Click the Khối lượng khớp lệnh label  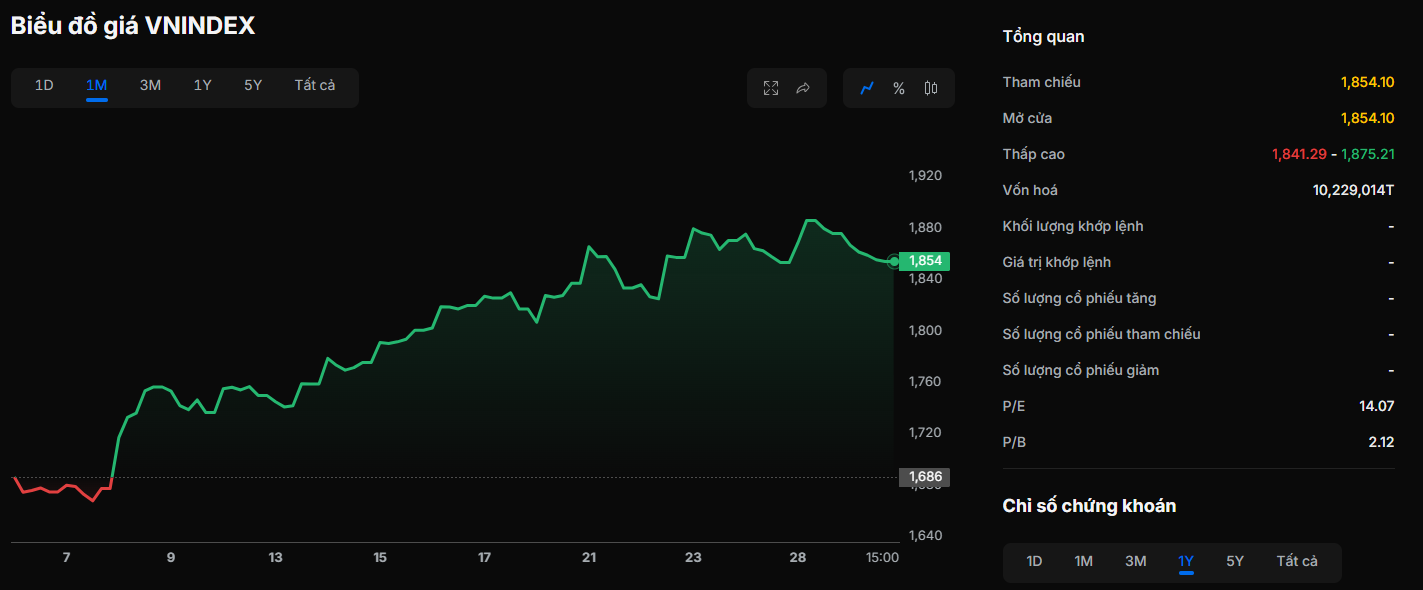pyautogui.click(x=1073, y=226)
